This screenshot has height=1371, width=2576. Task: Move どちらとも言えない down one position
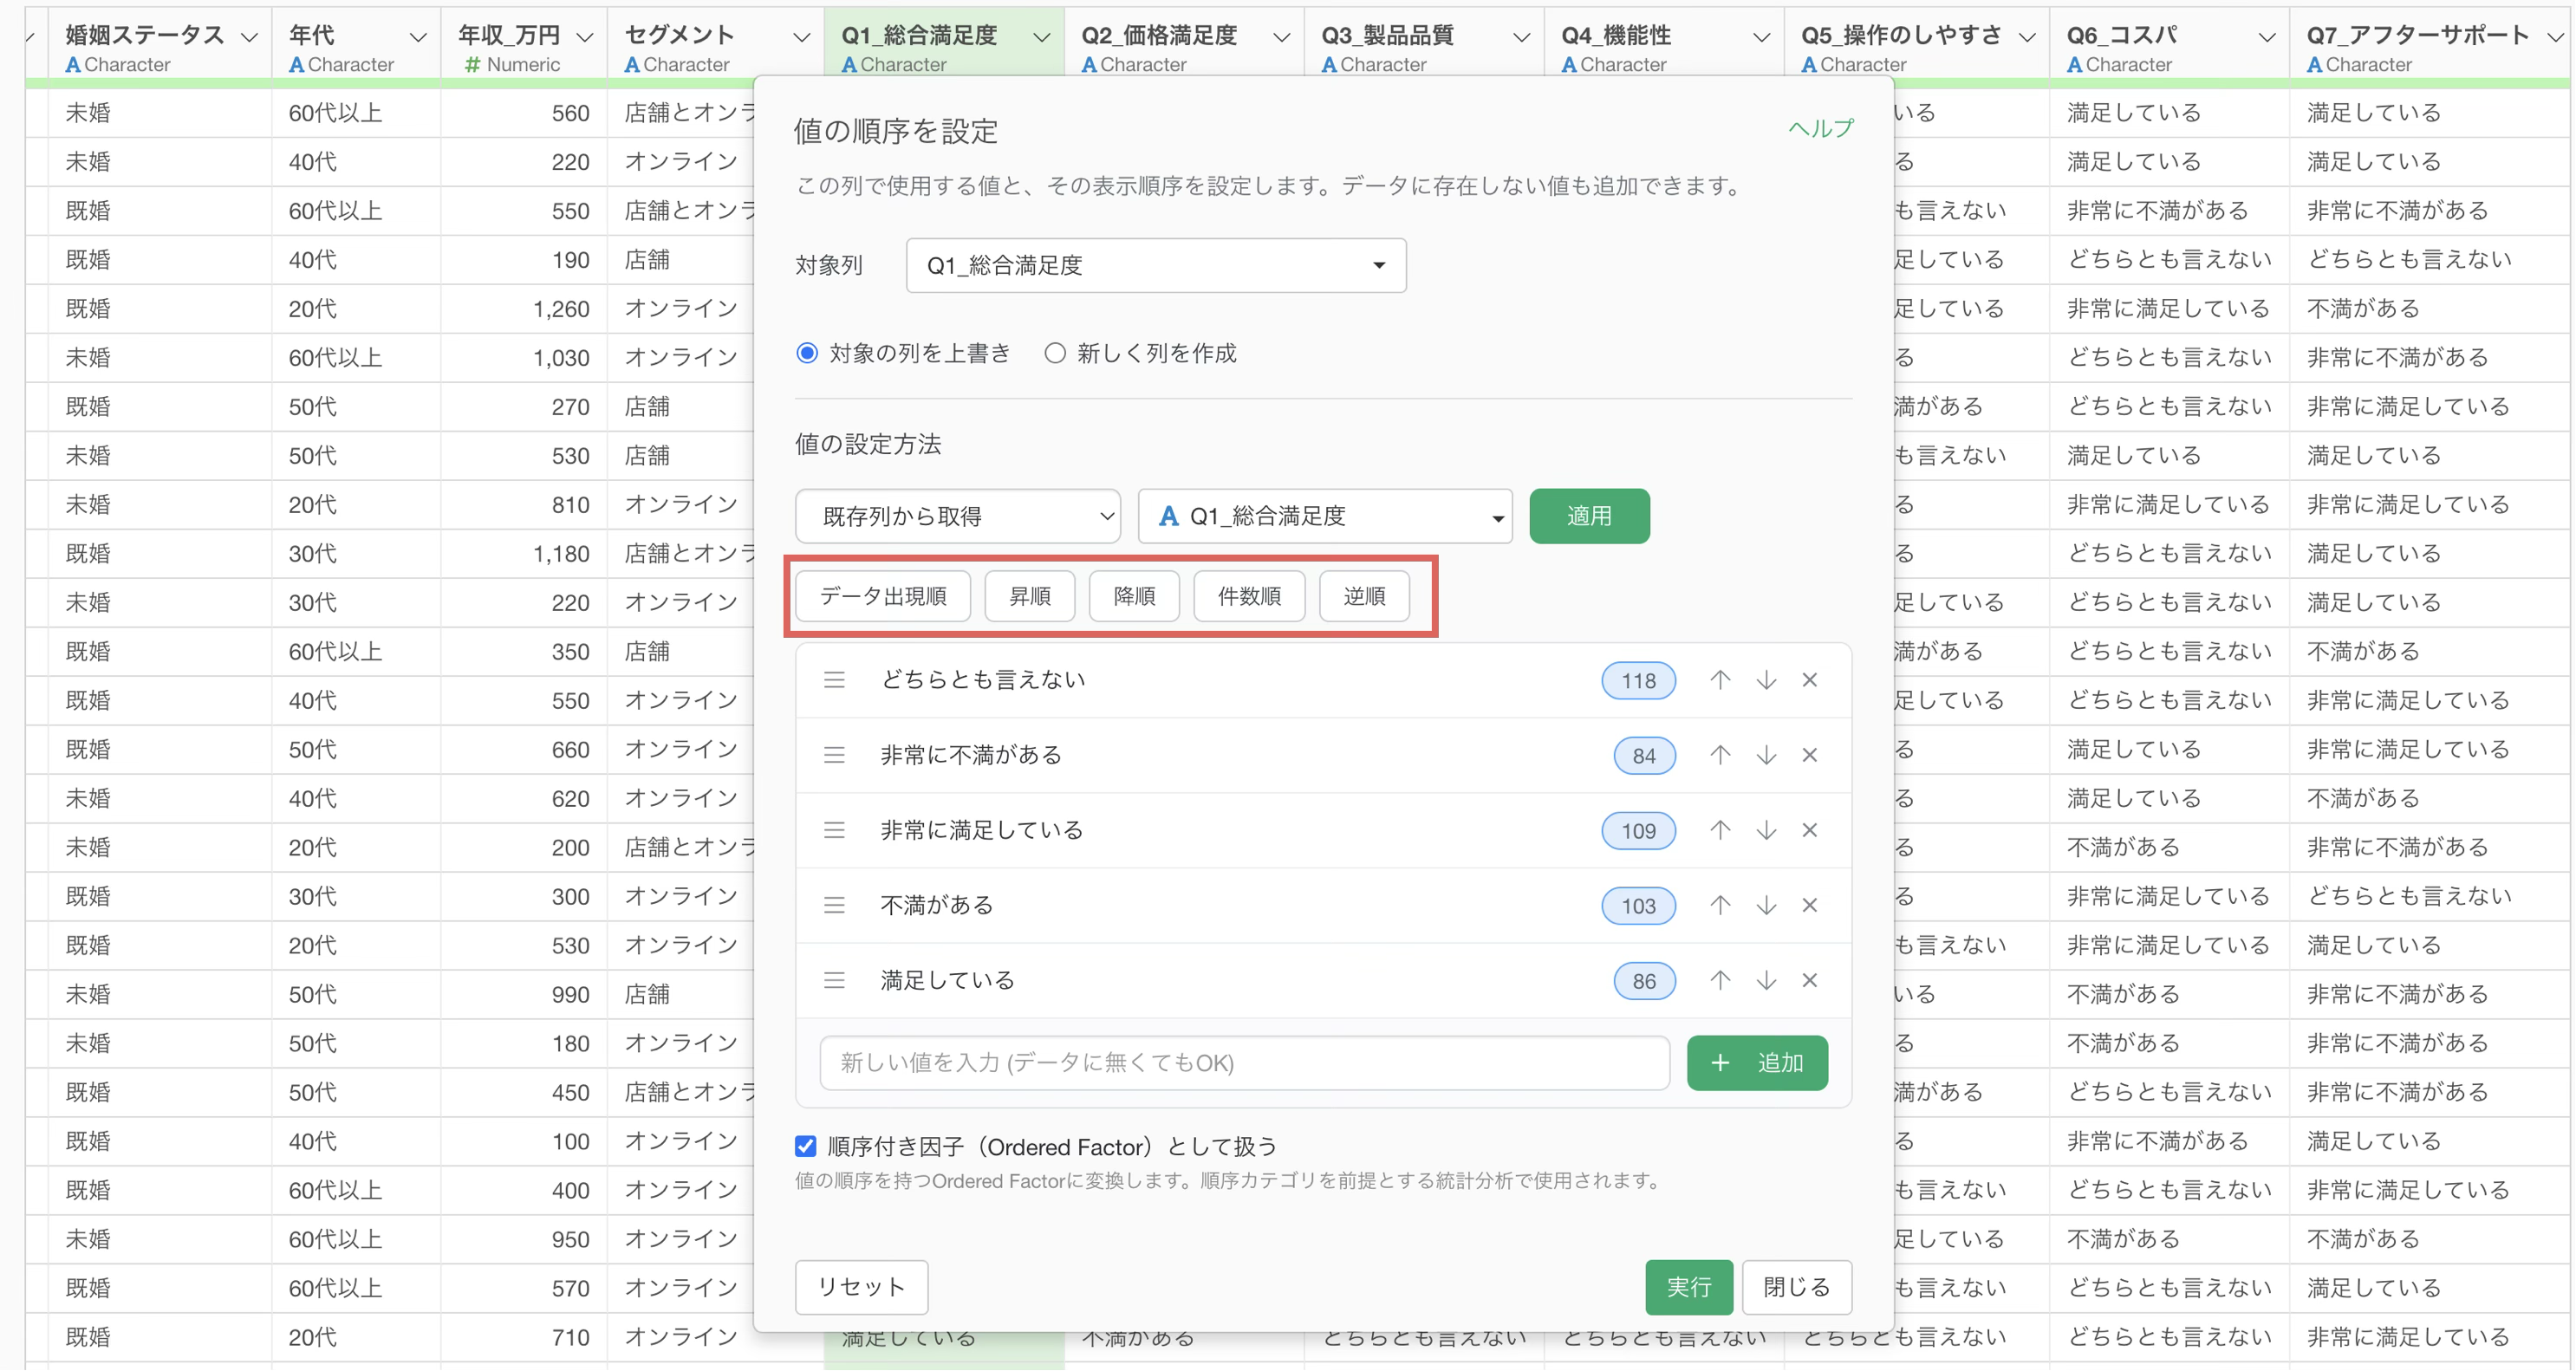[1766, 680]
